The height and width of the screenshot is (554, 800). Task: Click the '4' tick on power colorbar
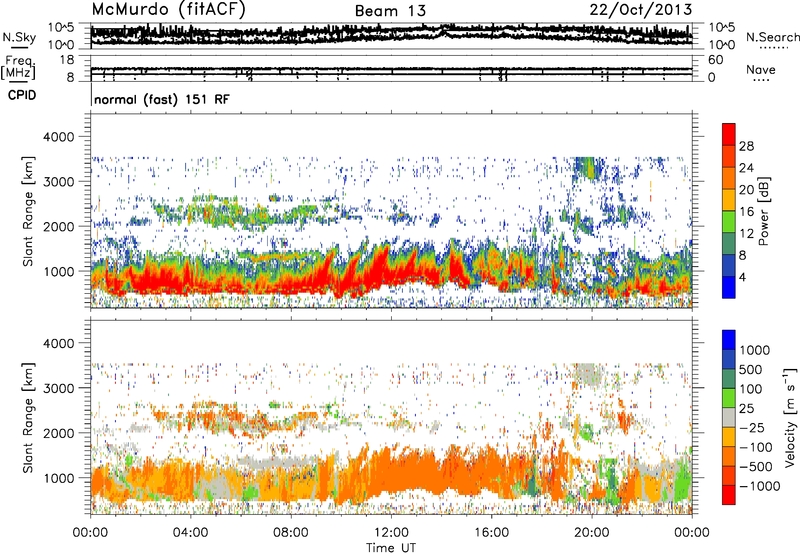pos(742,277)
